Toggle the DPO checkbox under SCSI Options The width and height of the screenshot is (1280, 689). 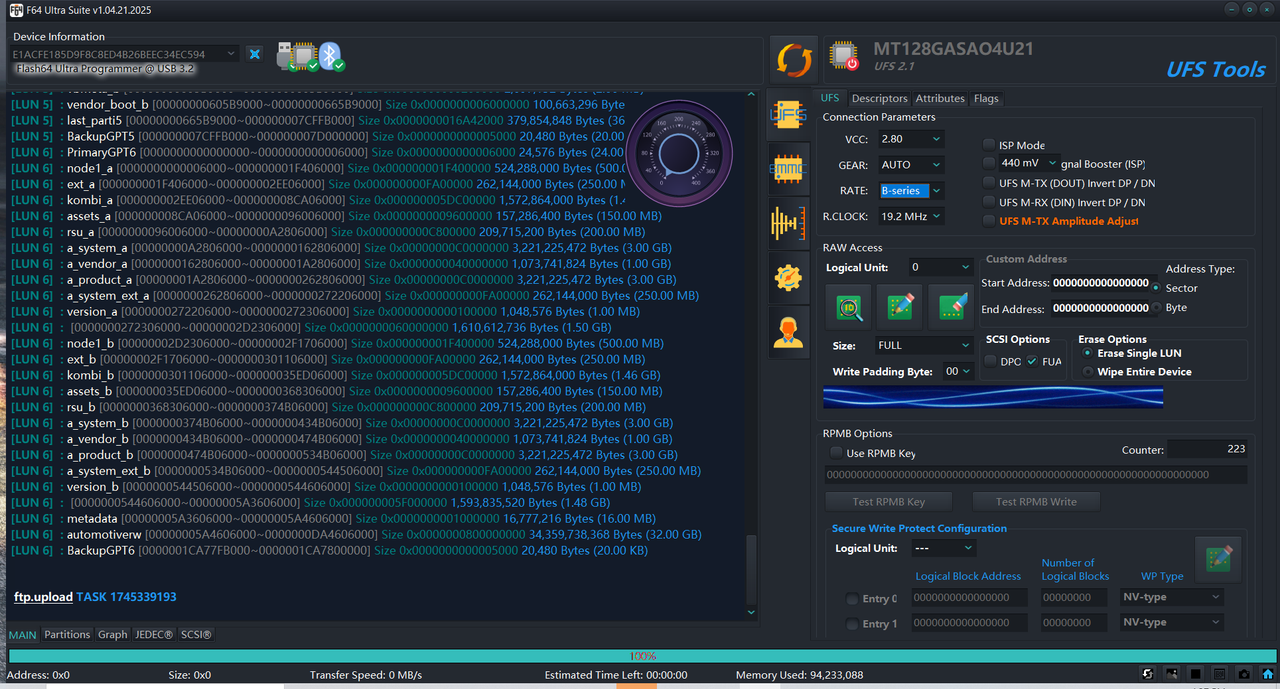coord(990,361)
